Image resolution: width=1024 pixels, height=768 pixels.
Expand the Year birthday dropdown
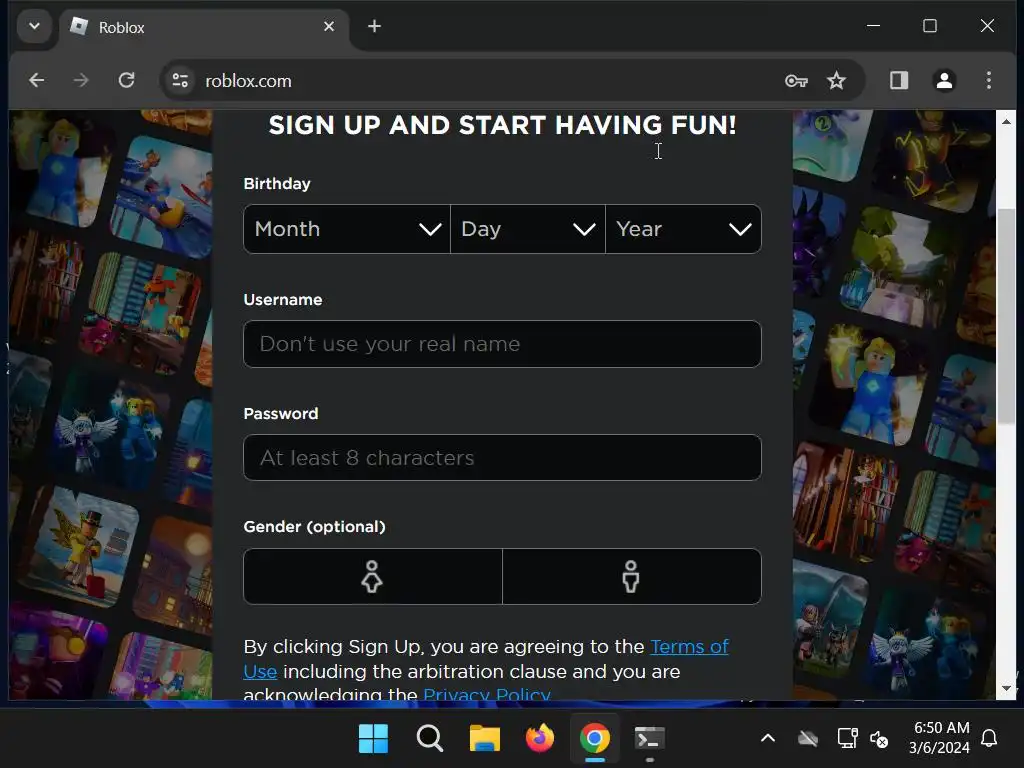tap(683, 229)
